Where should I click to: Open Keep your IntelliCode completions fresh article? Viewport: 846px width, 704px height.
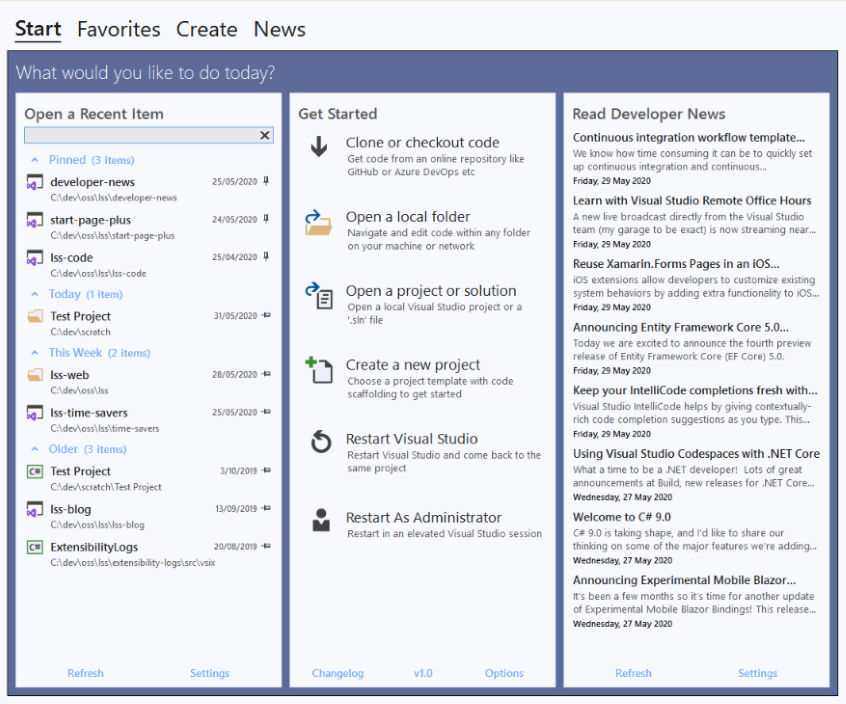click(695, 391)
